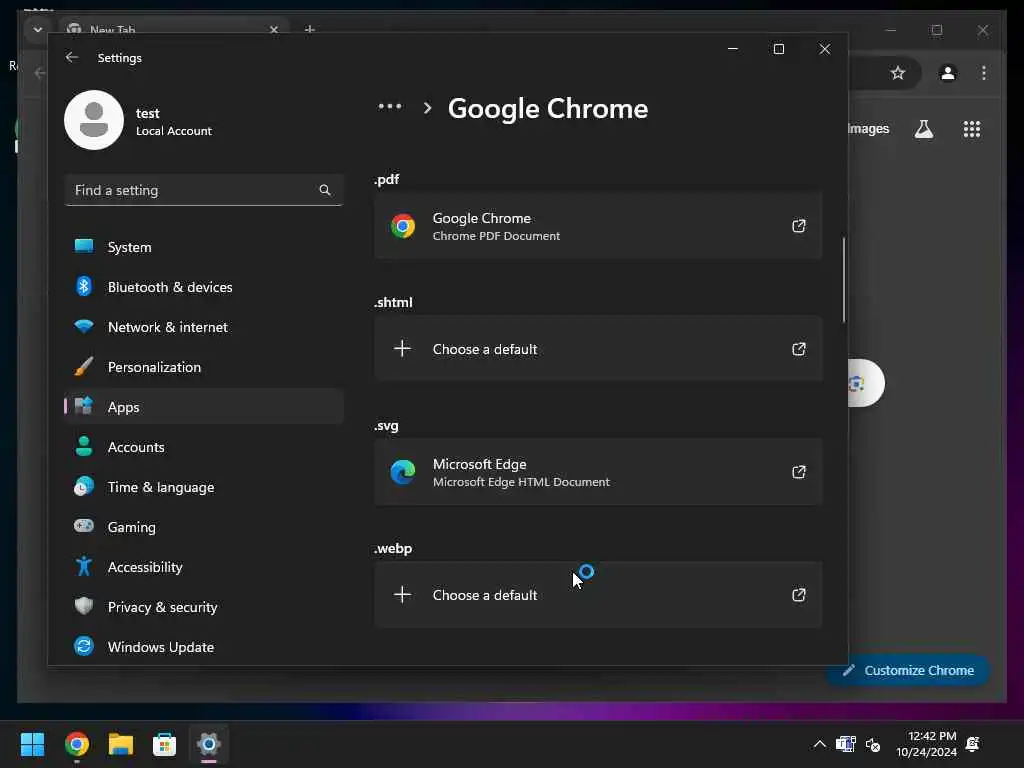Click network icon in system tray
Screen dimensions: 1024x768
846,744
